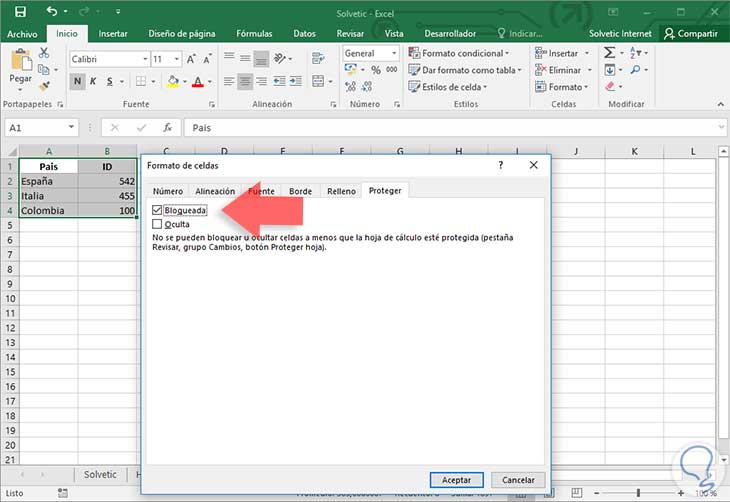Switch to the Fórmulas ribbon tab

[254, 34]
